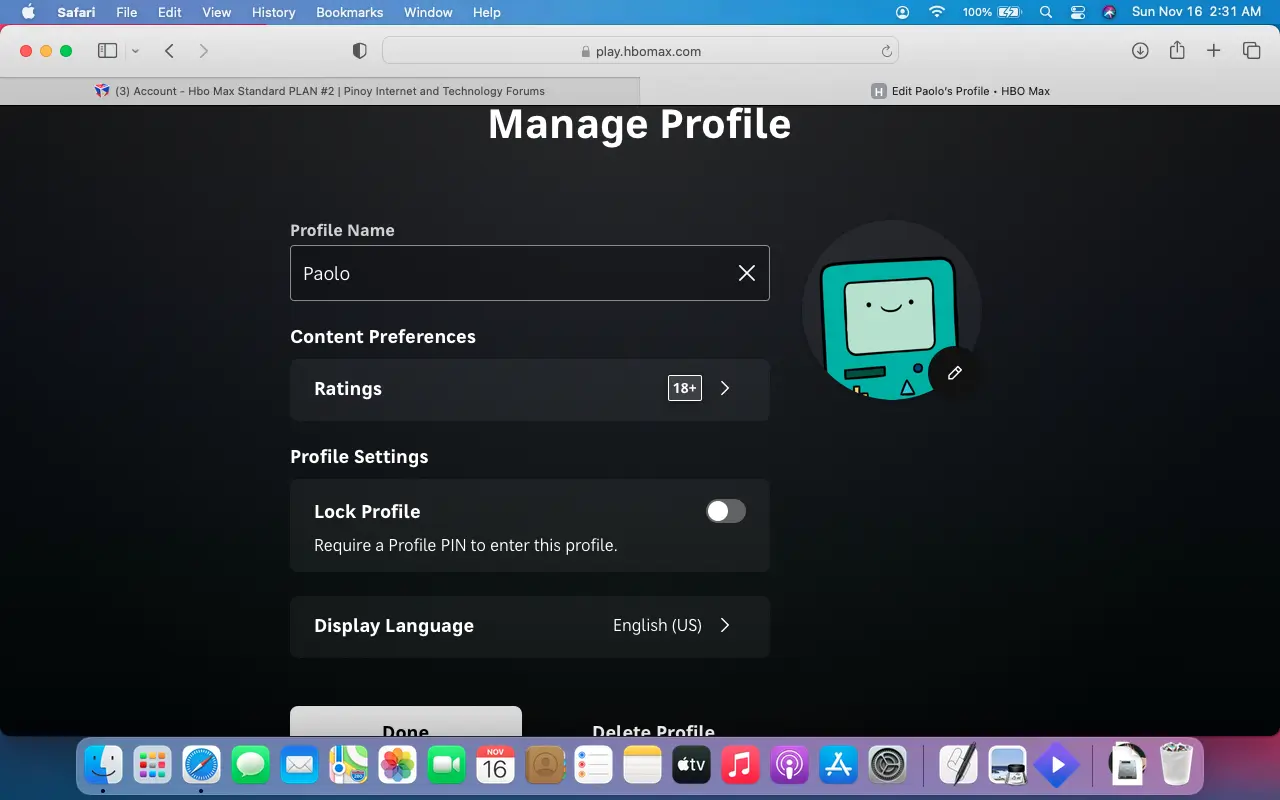Toggle the Safari sidebar icon

pyautogui.click(x=107, y=51)
